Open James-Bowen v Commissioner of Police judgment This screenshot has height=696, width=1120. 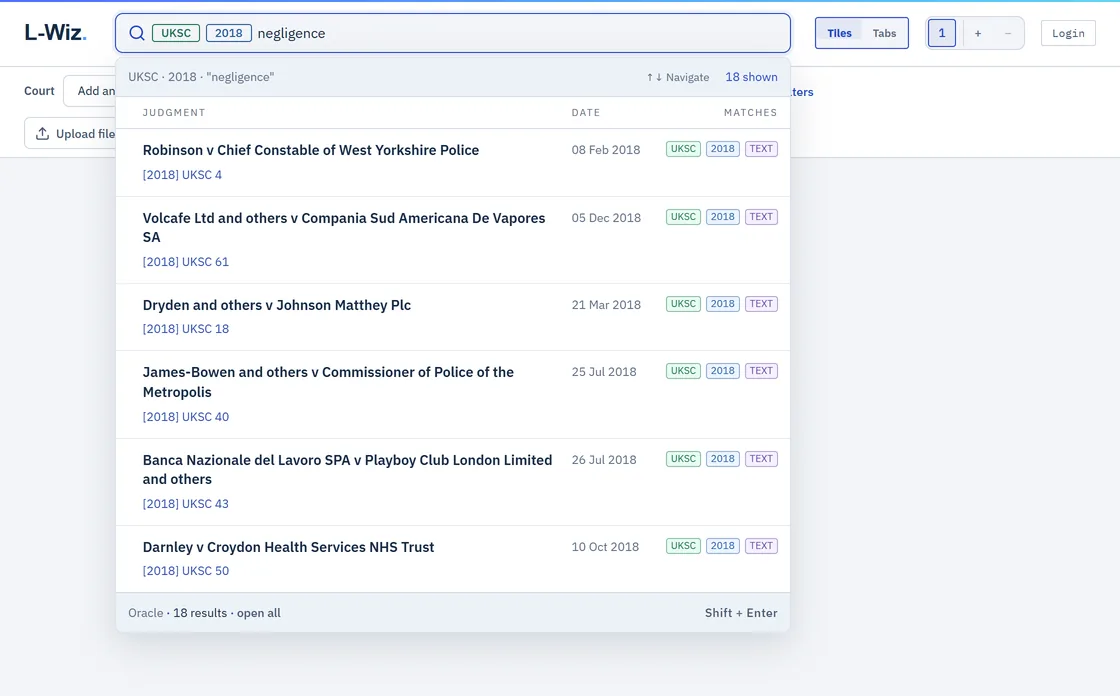coord(328,382)
